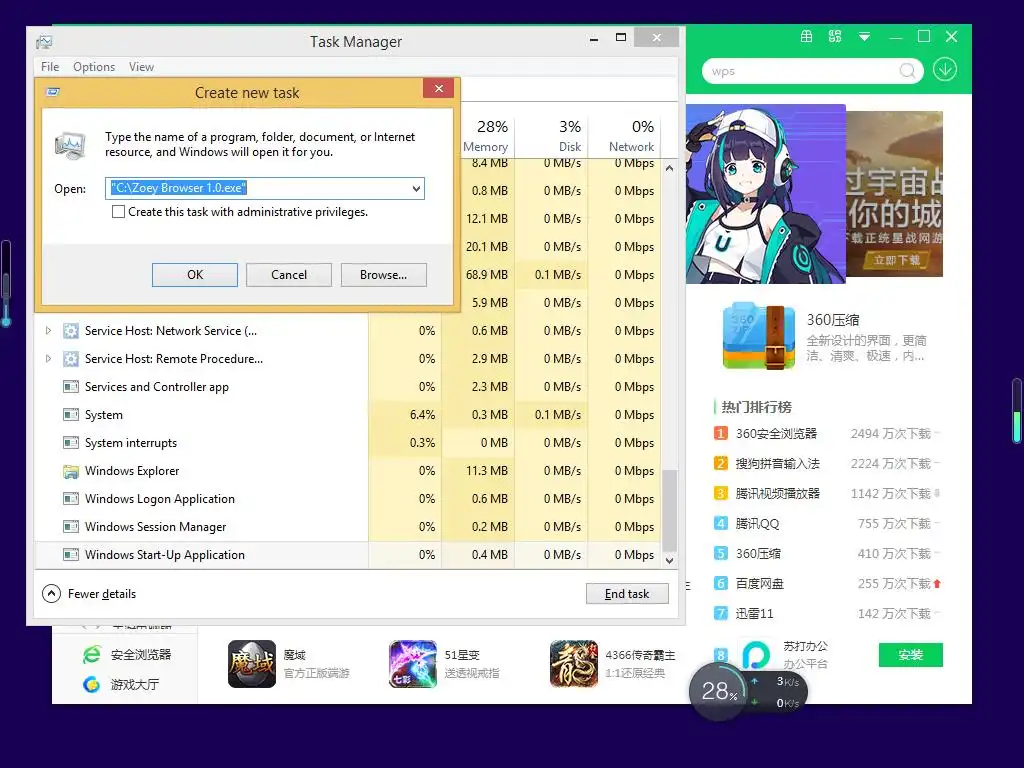Cancel the Create new task dialog

coord(289,275)
